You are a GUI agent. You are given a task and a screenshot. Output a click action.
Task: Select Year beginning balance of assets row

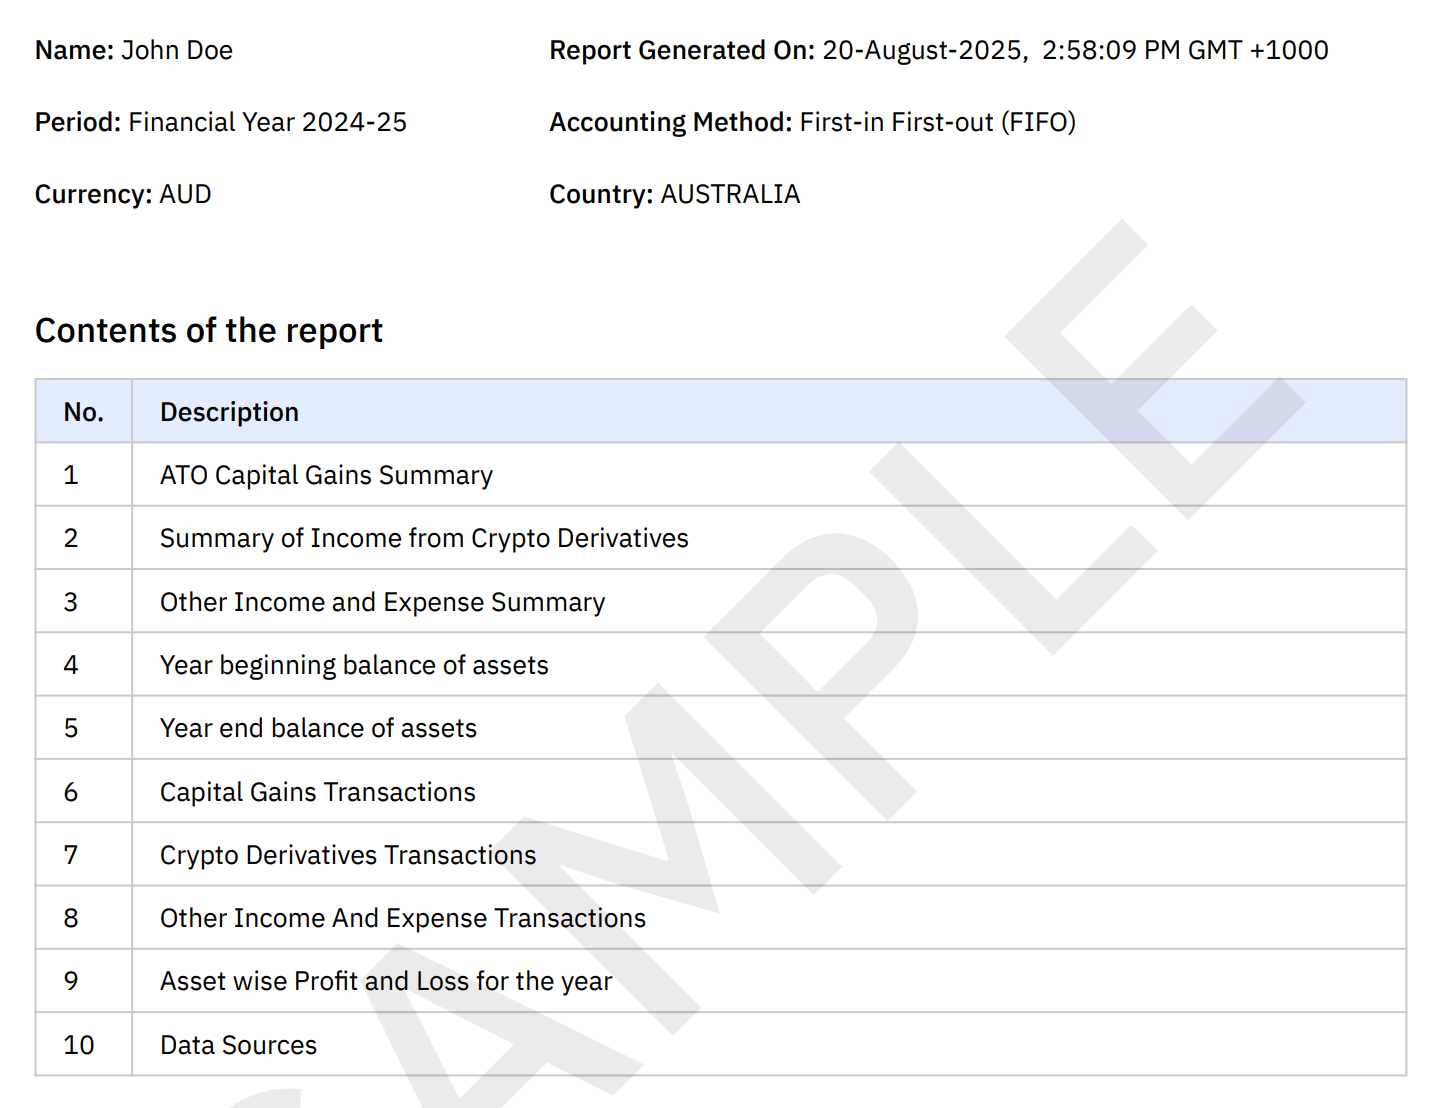[353, 664]
